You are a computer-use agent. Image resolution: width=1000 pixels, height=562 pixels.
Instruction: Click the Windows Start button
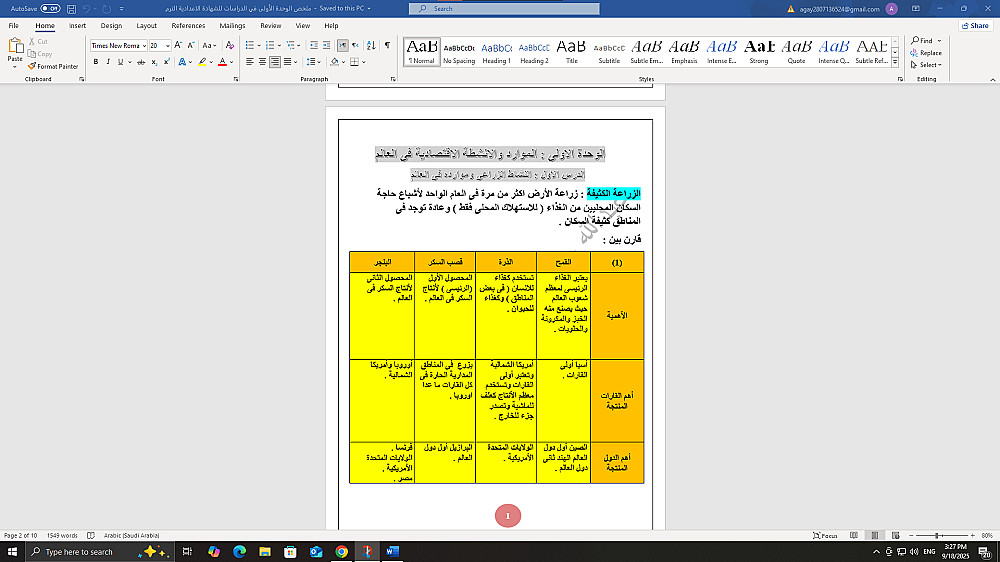click(12, 552)
